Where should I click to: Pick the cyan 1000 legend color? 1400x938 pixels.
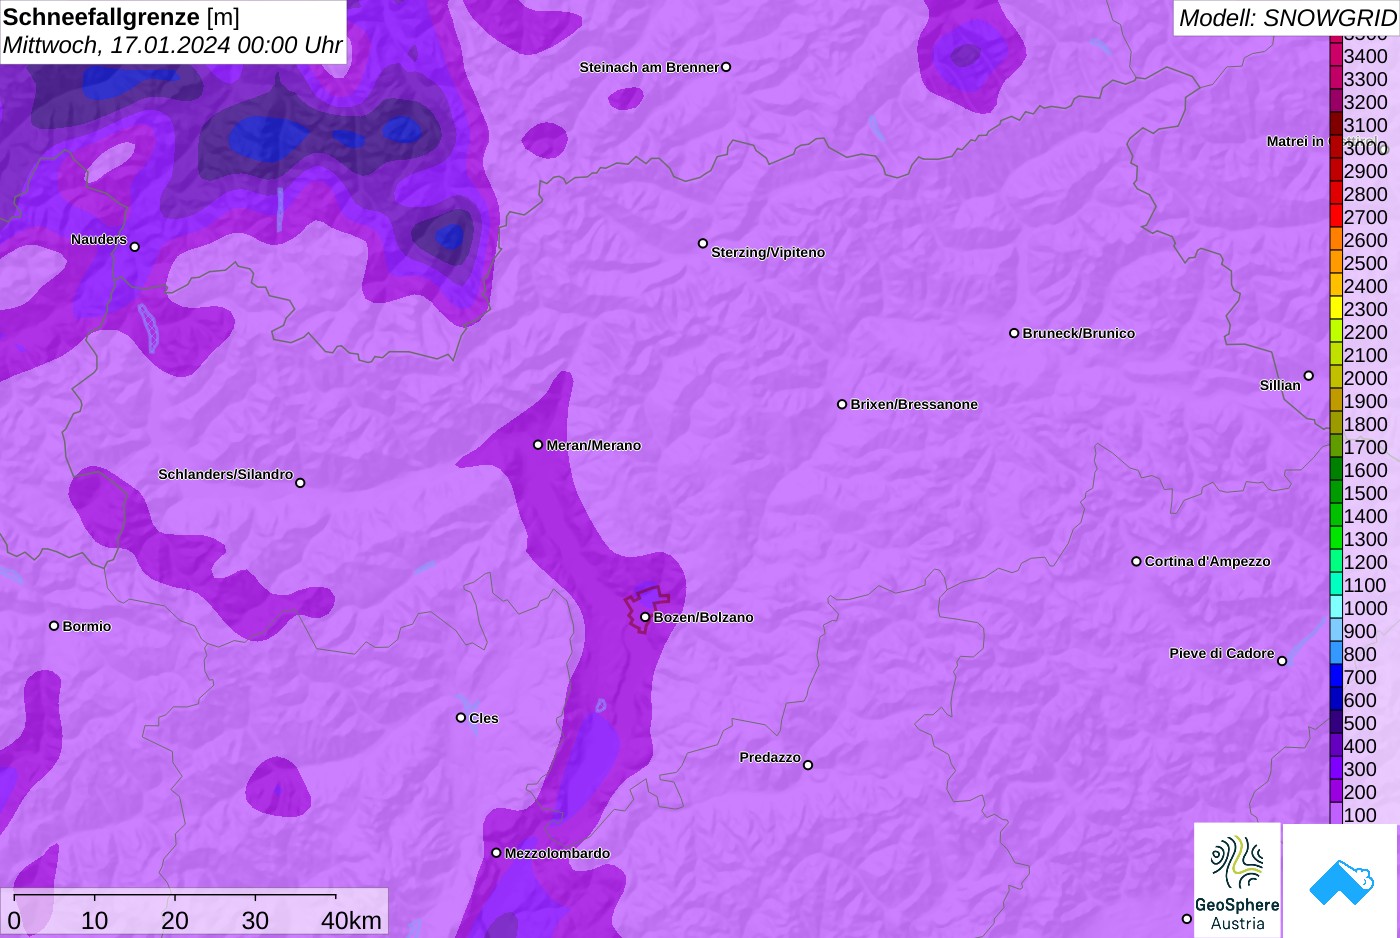pyautogui.click(x=1336, y=608)
